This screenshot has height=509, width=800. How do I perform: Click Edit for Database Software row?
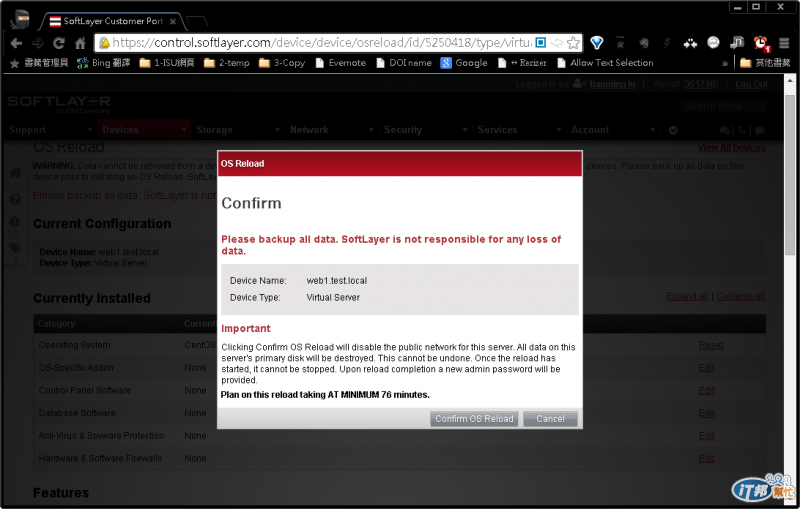click(706, 413)
